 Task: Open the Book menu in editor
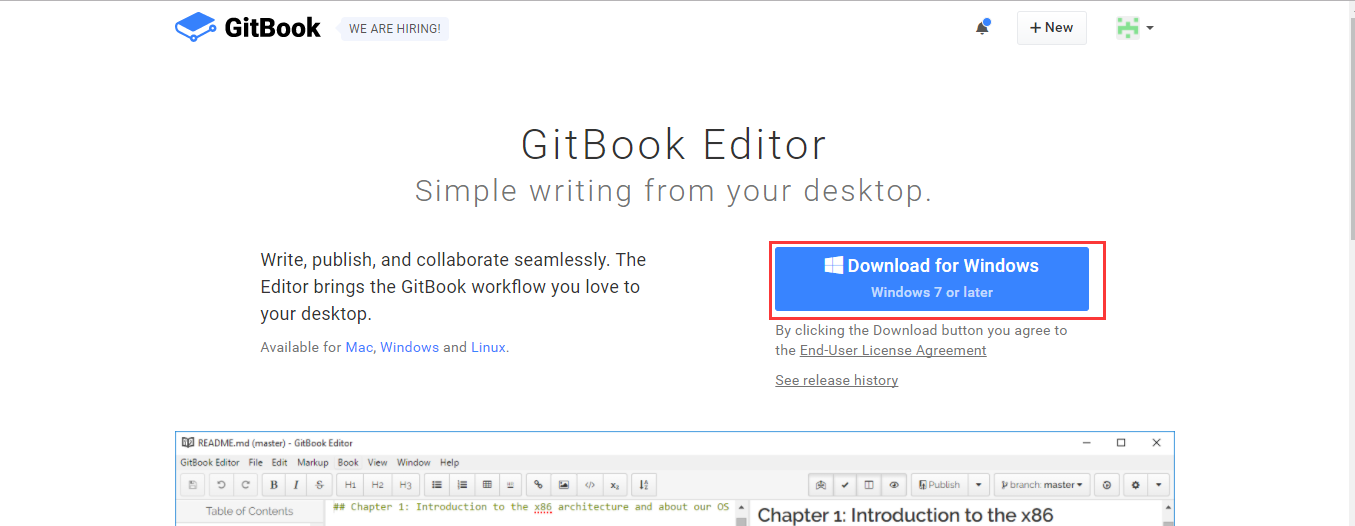click(347, 463)
